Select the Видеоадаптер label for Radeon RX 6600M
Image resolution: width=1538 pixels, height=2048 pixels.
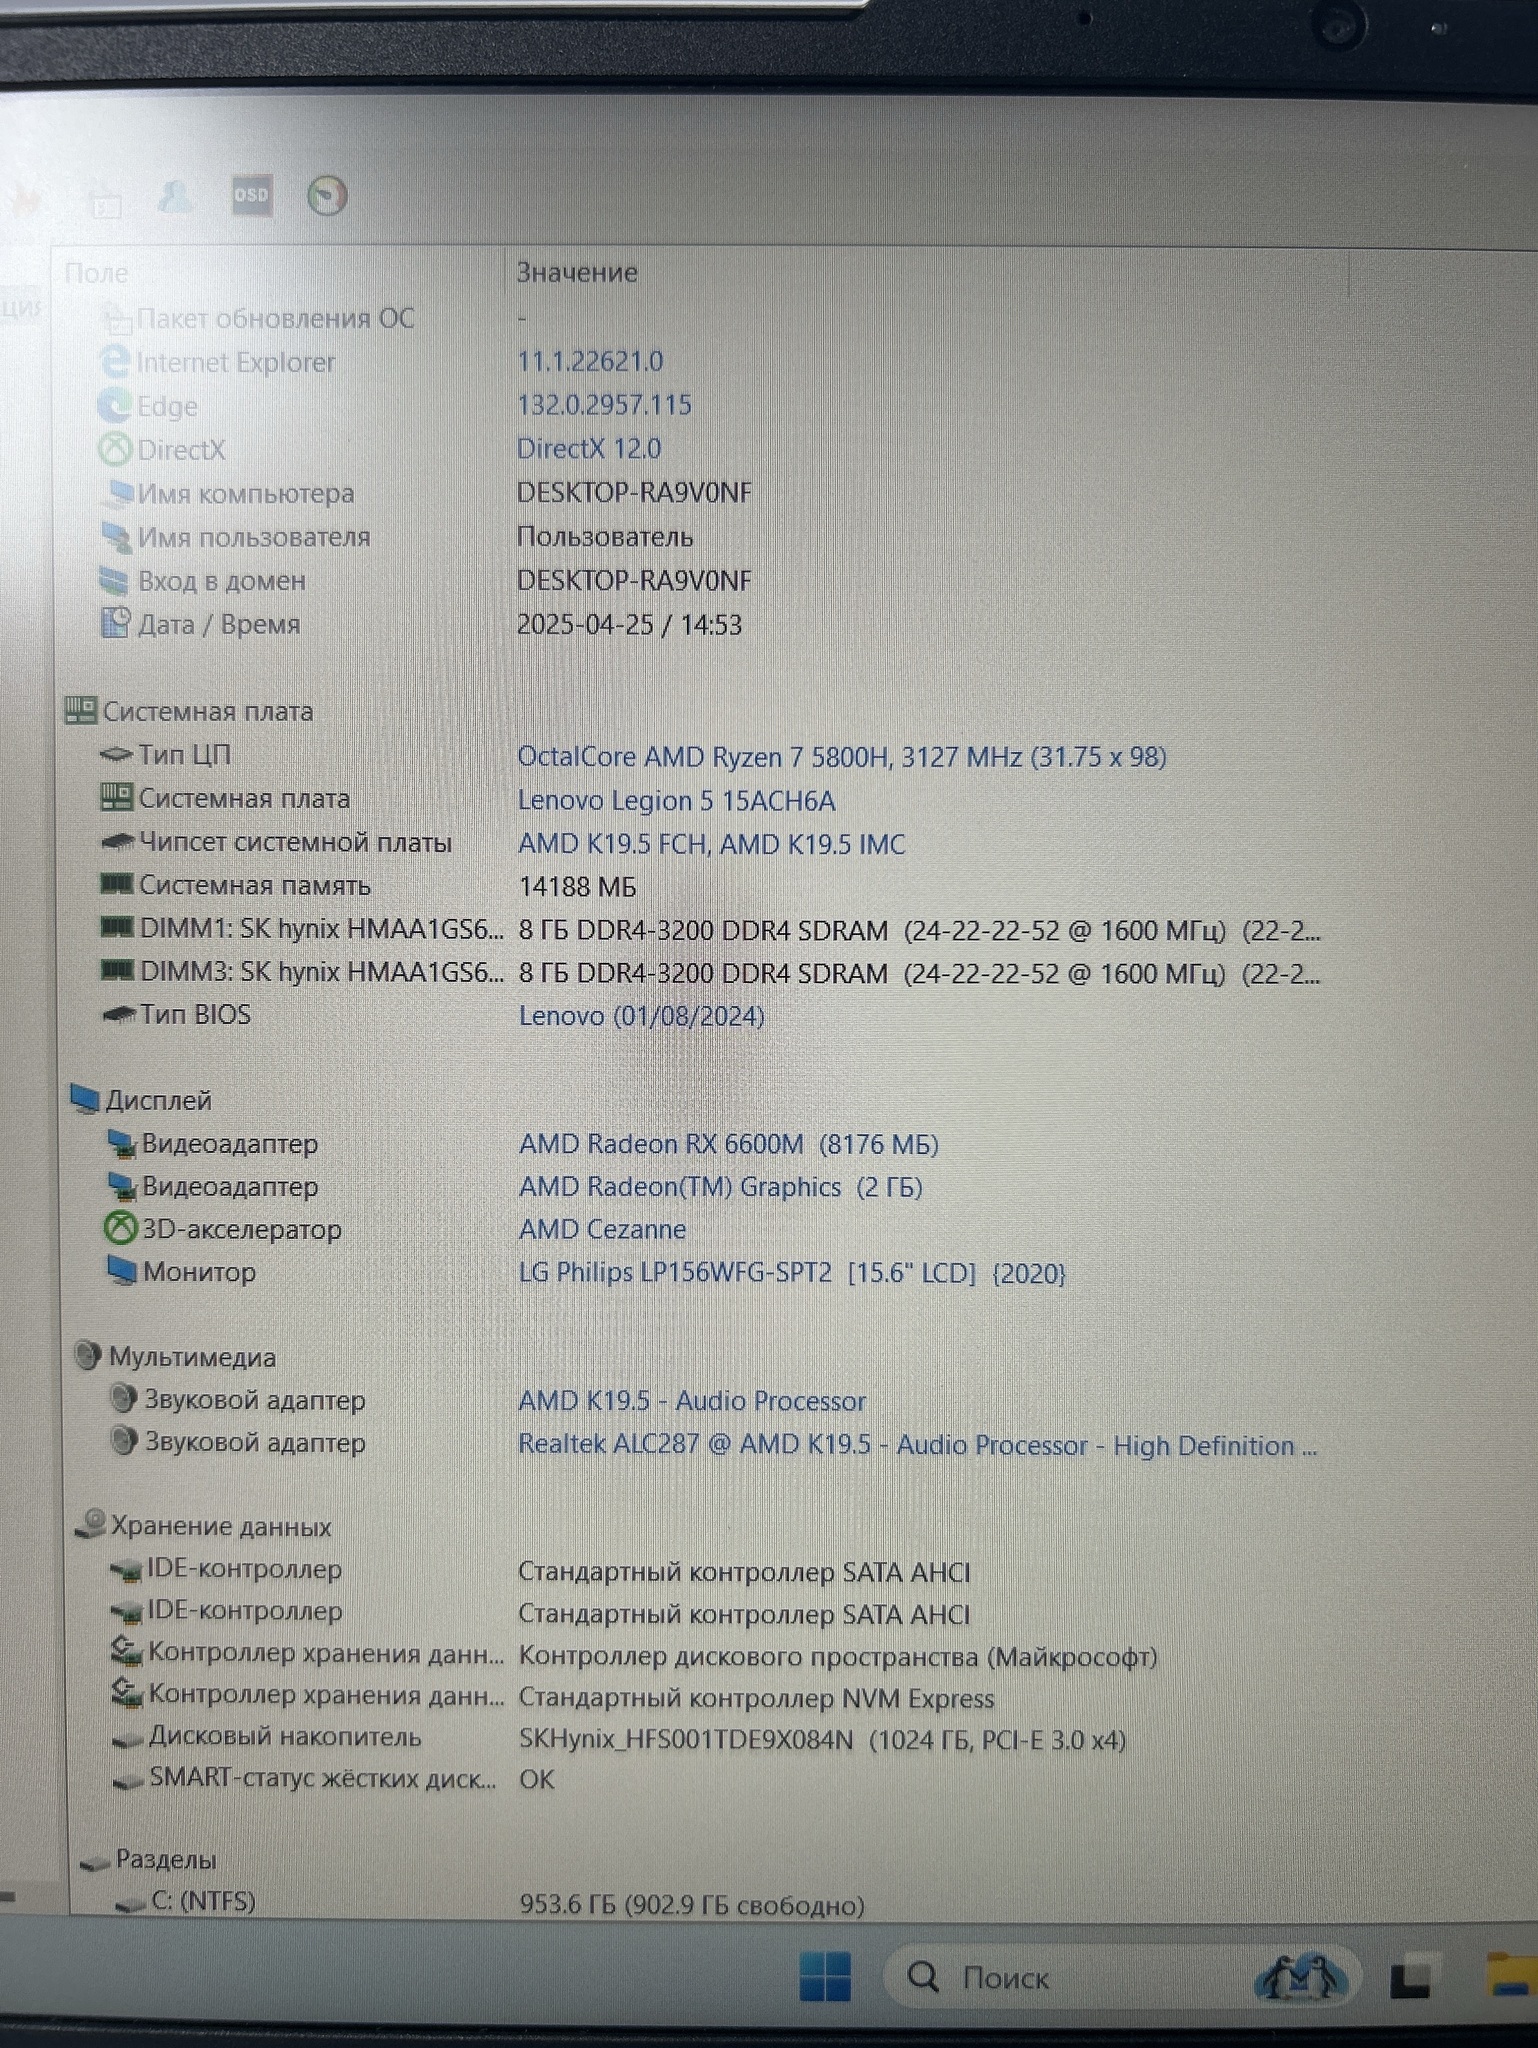tap(230, 1143)
